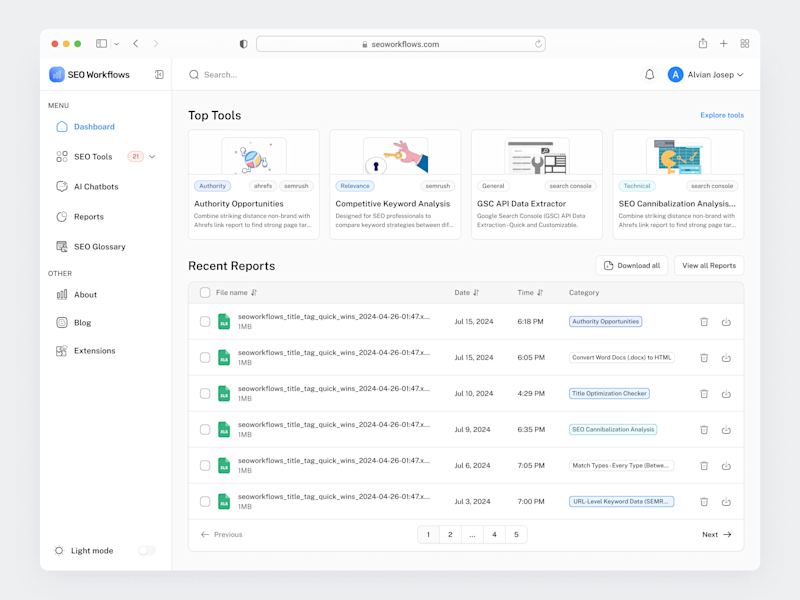Click the SEO Workflows logo icon
Viewport: 800px width, 600px height.
tap(57, 74)
